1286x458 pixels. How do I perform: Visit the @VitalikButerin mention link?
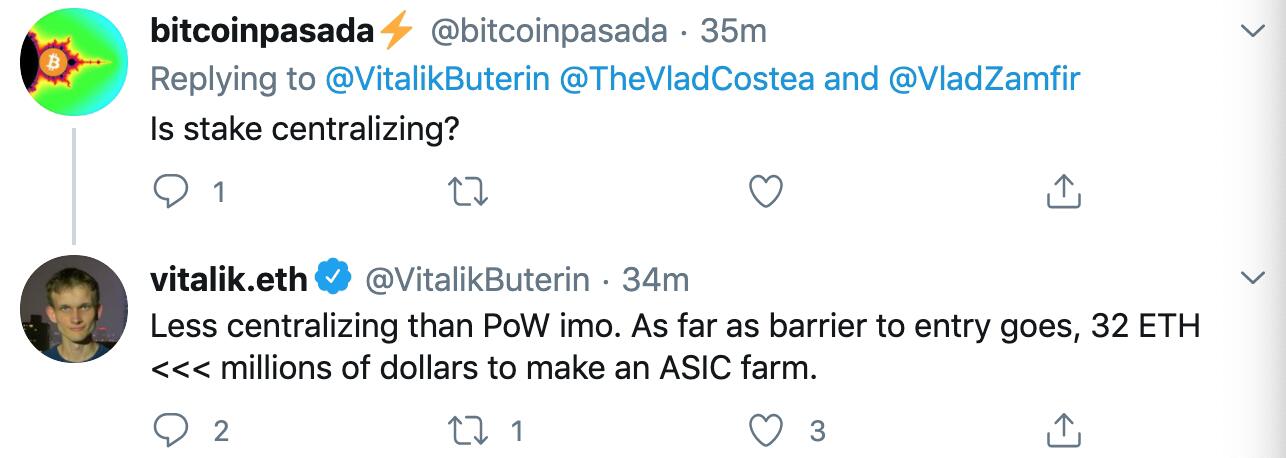pyautogui.click(x=438, y=80)
